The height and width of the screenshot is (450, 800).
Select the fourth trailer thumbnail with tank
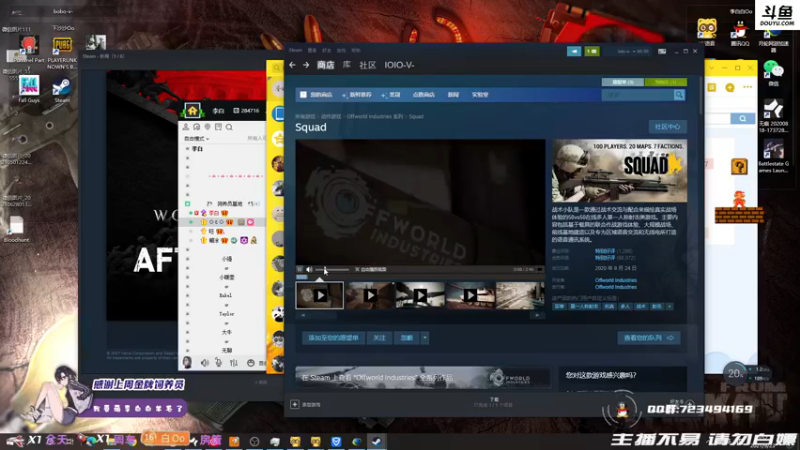coord(470,295)
